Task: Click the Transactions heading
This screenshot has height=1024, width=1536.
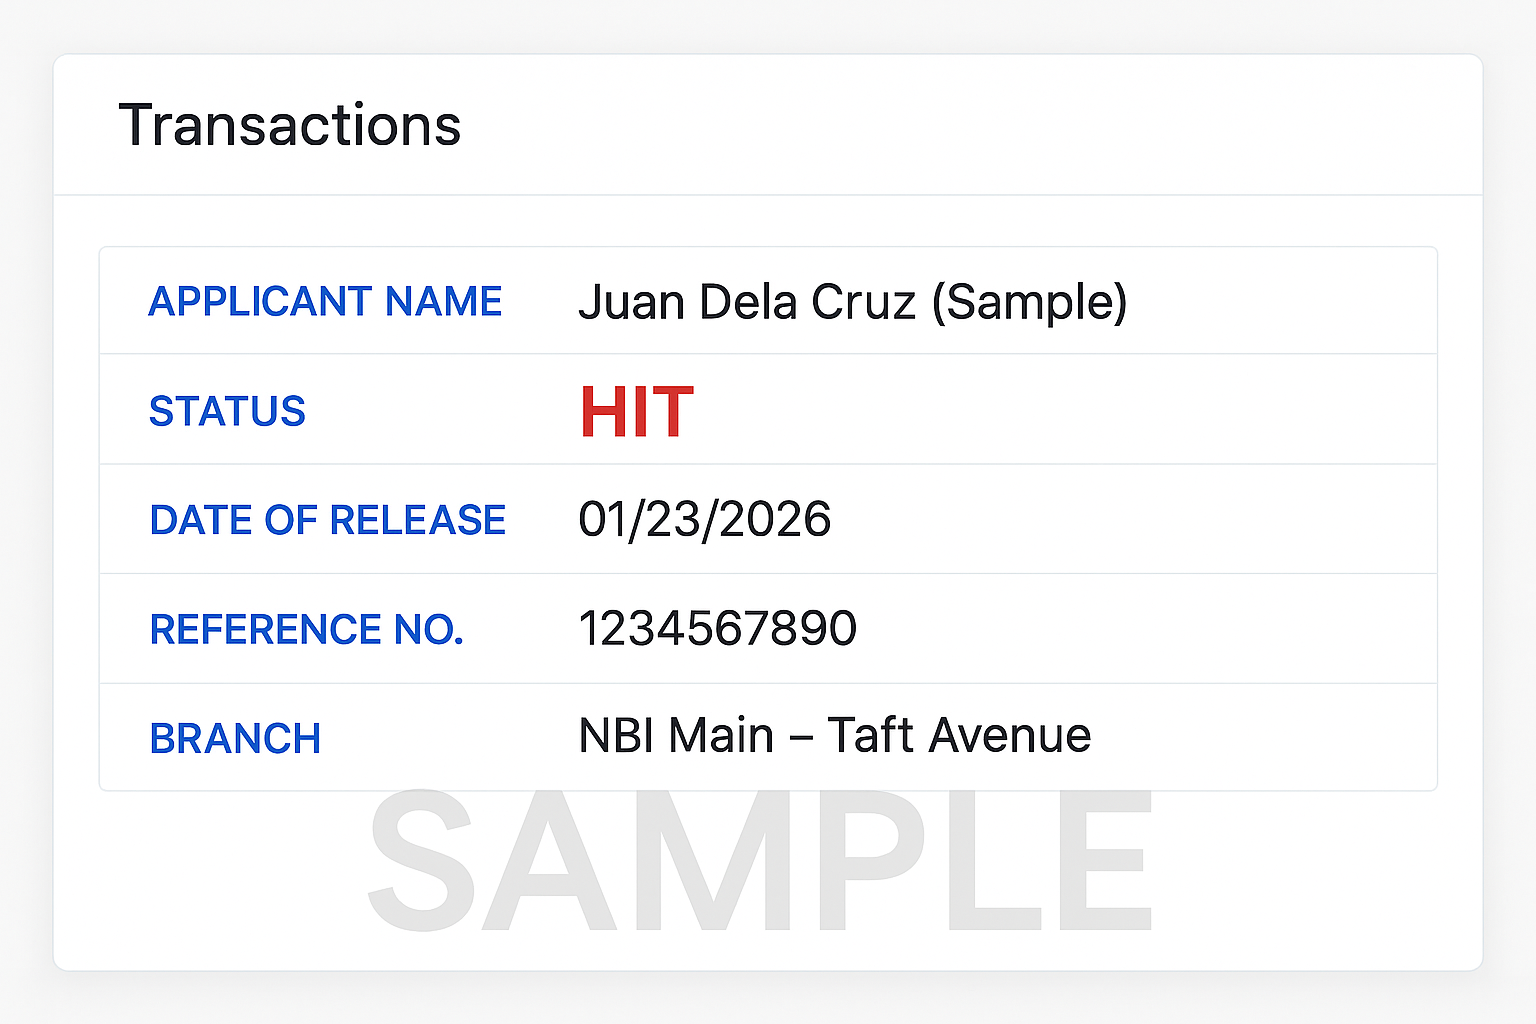Action: [x=290, y=124]
